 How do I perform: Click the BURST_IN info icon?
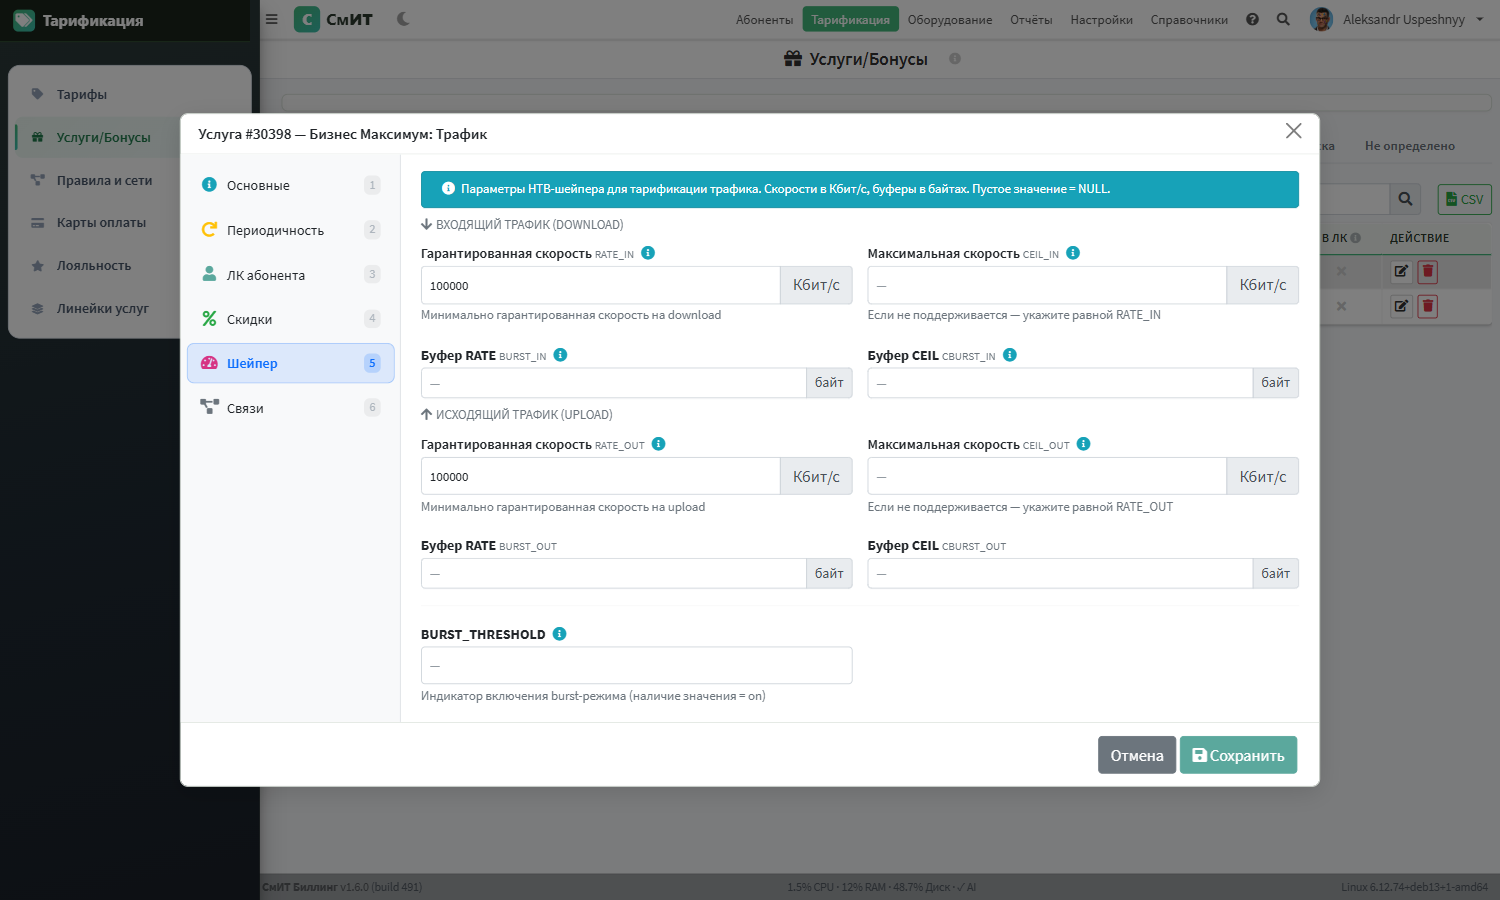click(x=560, y=355)
